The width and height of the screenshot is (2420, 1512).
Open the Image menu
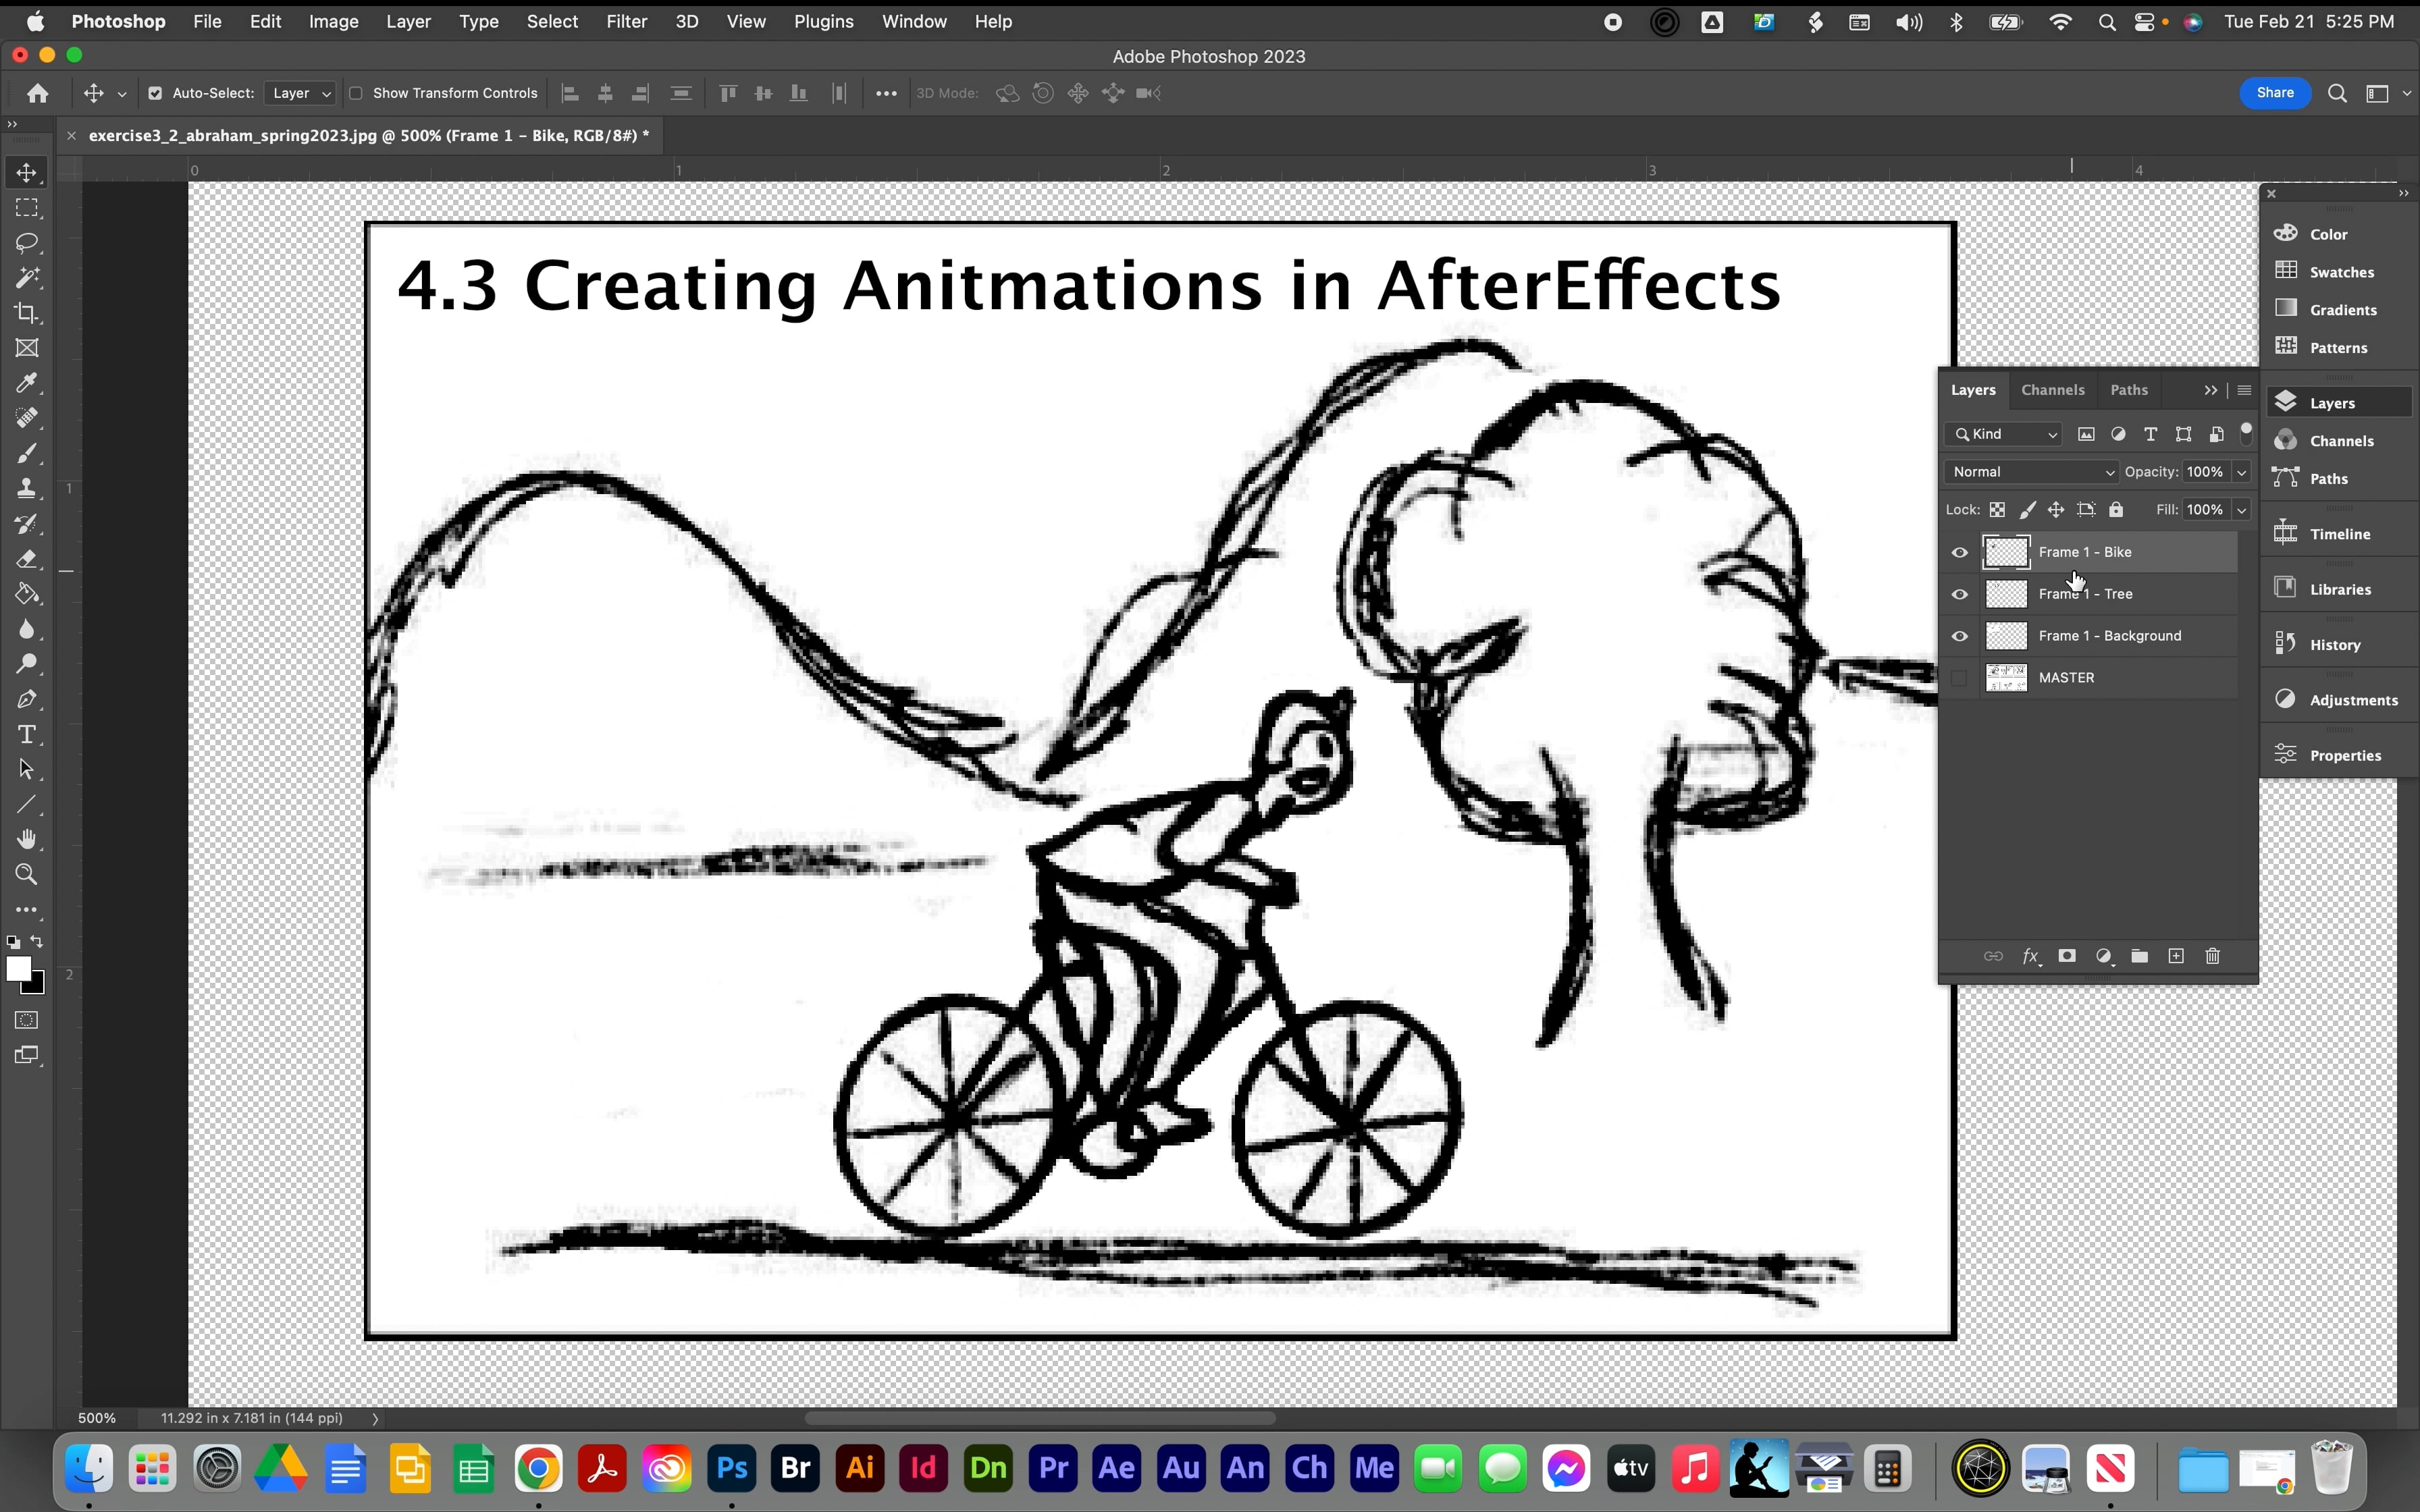(x=333, y=21)
